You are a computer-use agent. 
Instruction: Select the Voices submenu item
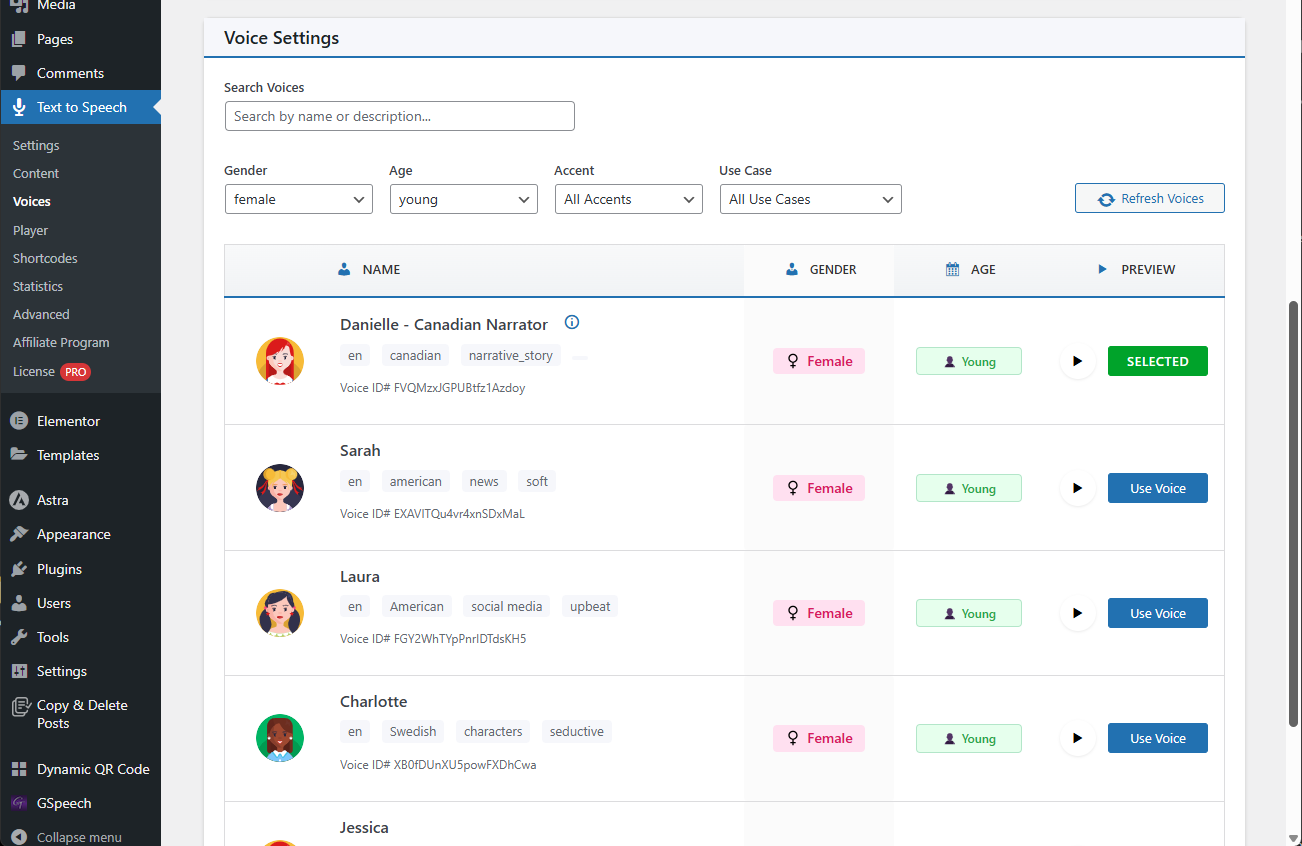32,201
